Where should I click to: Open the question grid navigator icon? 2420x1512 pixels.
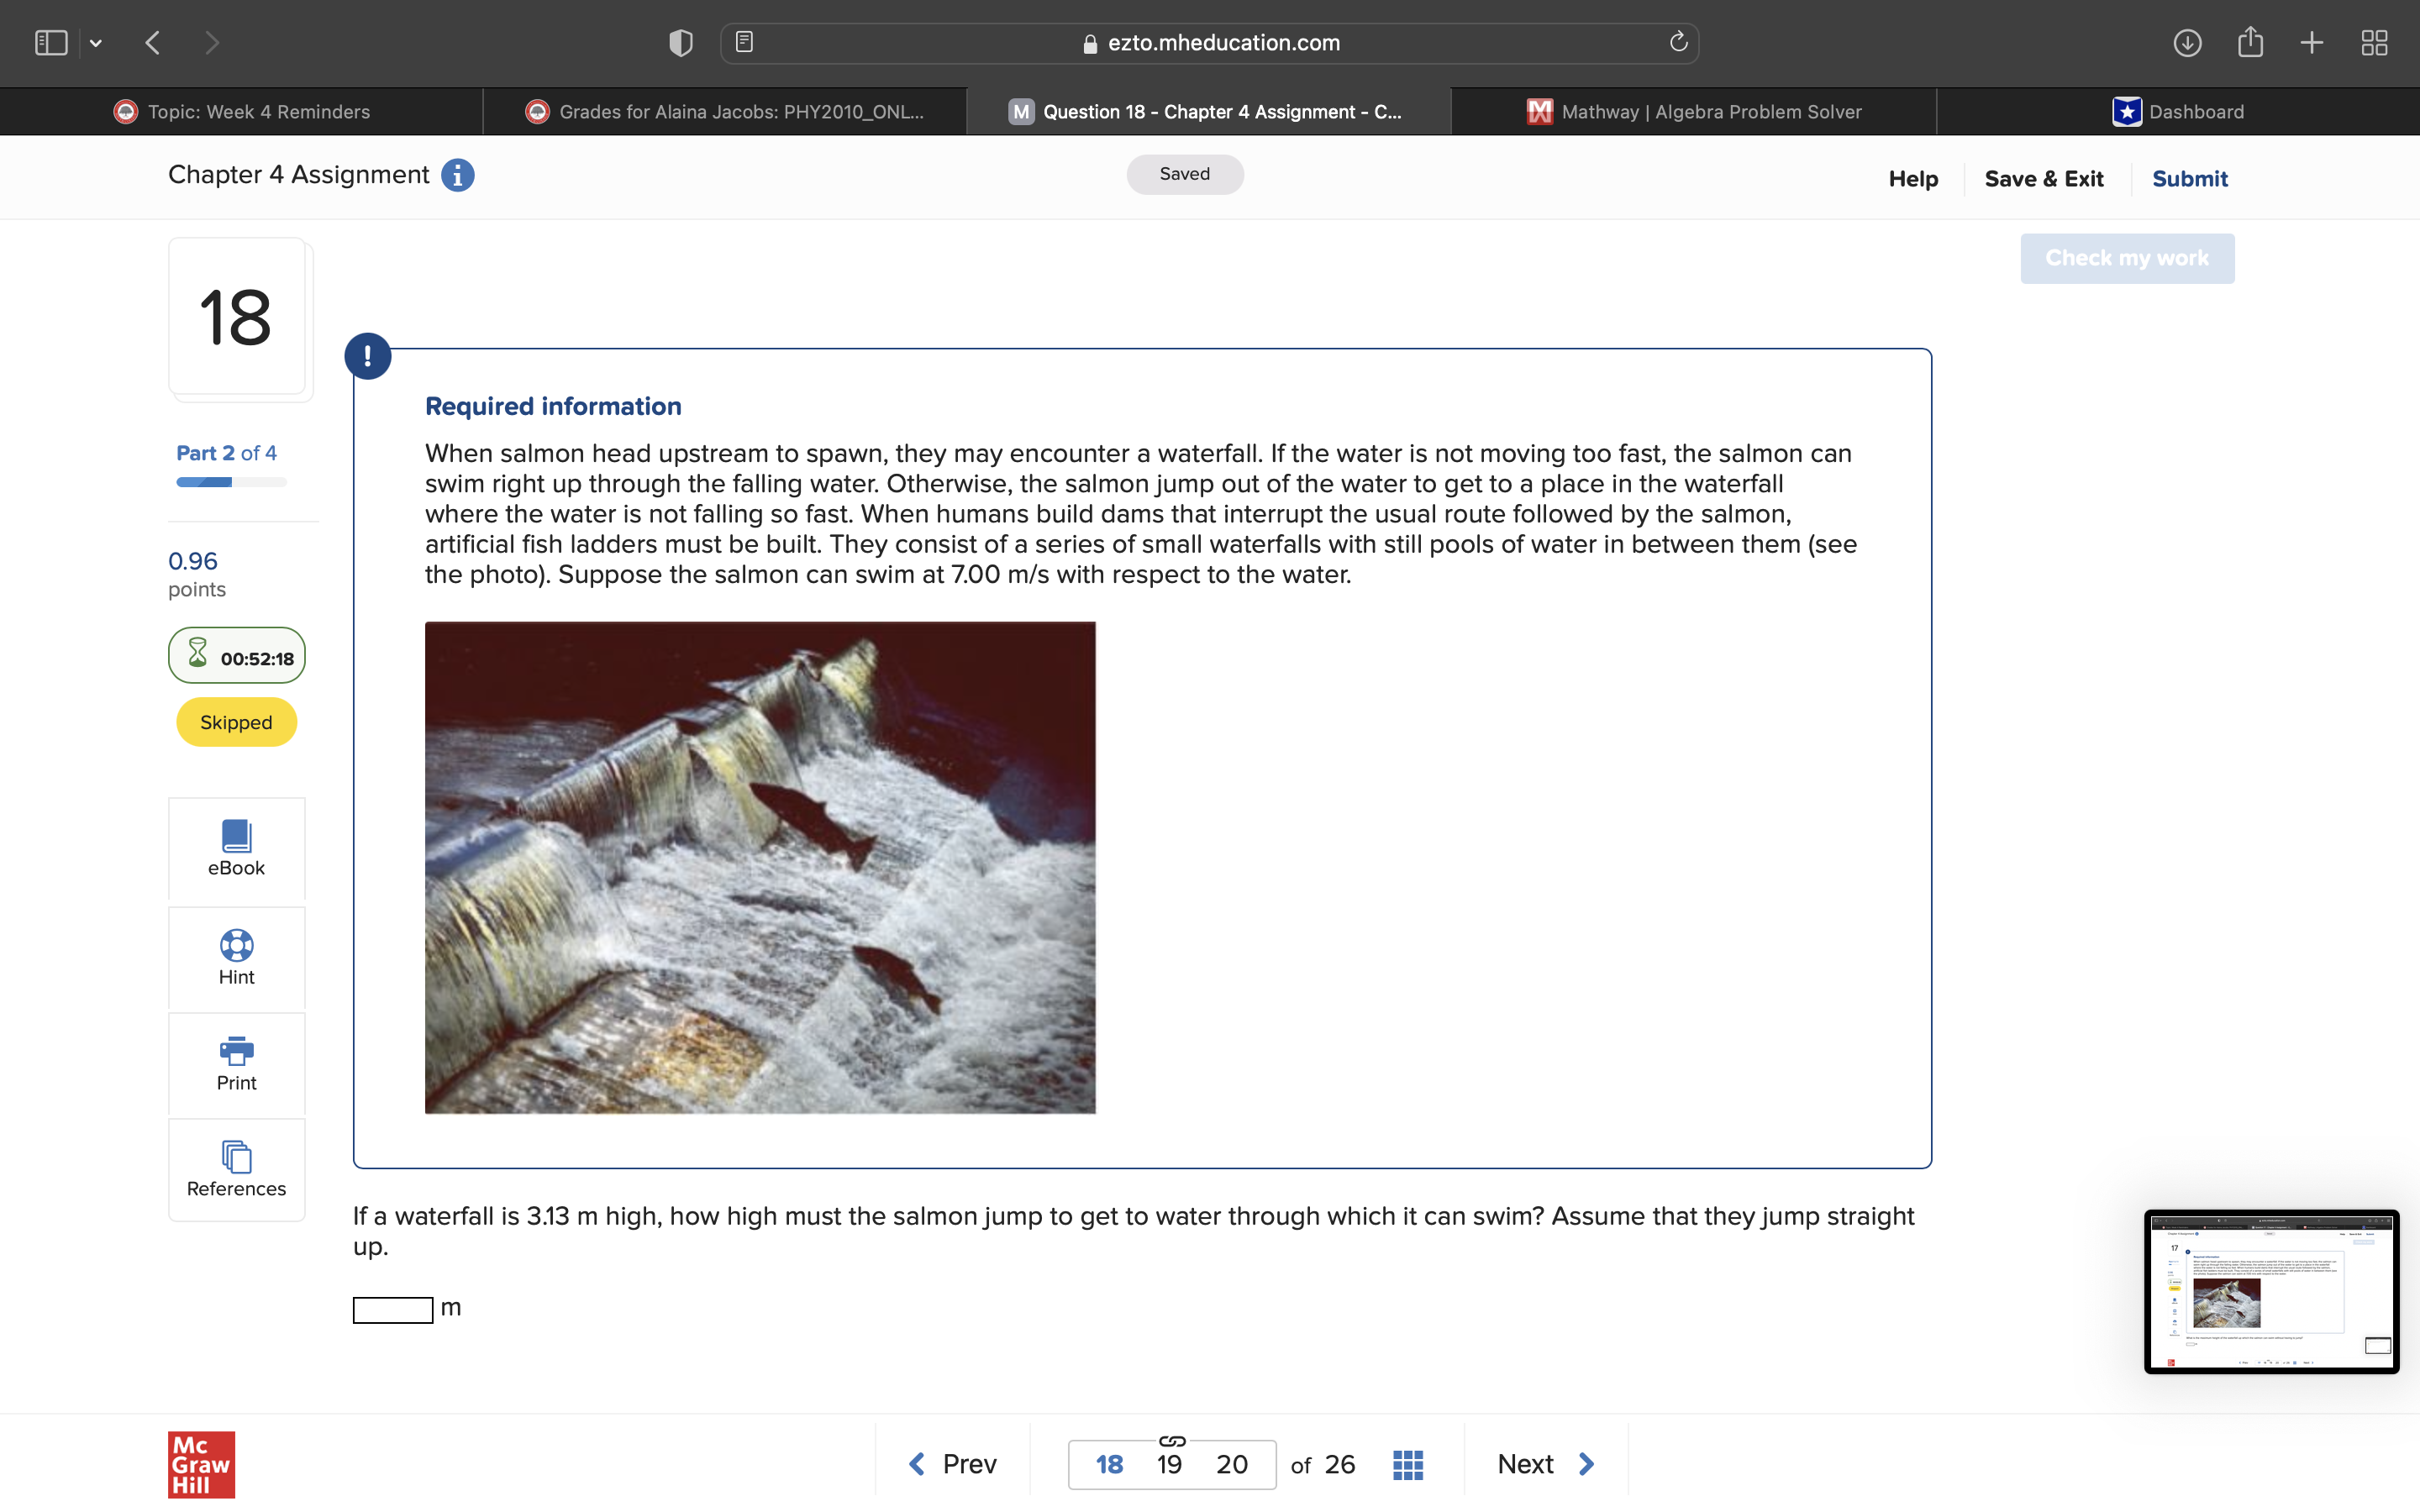click(x=1407, y=1464)
